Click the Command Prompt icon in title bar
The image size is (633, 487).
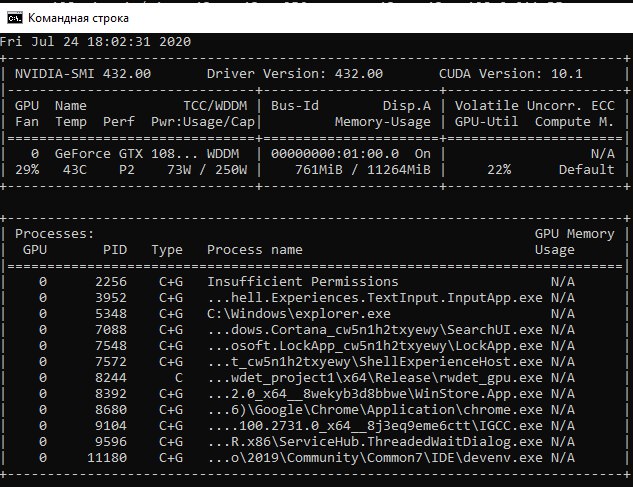tap(13, 19)
